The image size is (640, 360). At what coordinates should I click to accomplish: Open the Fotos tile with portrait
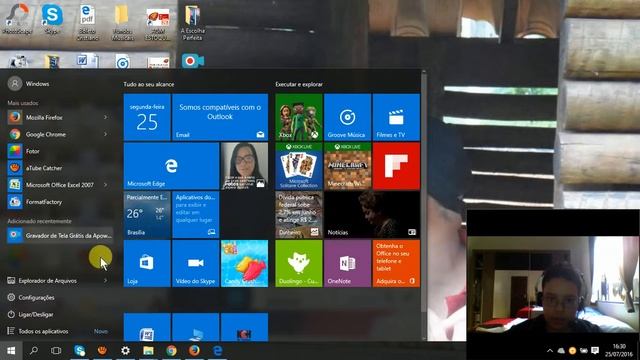(x=244, y=166)
